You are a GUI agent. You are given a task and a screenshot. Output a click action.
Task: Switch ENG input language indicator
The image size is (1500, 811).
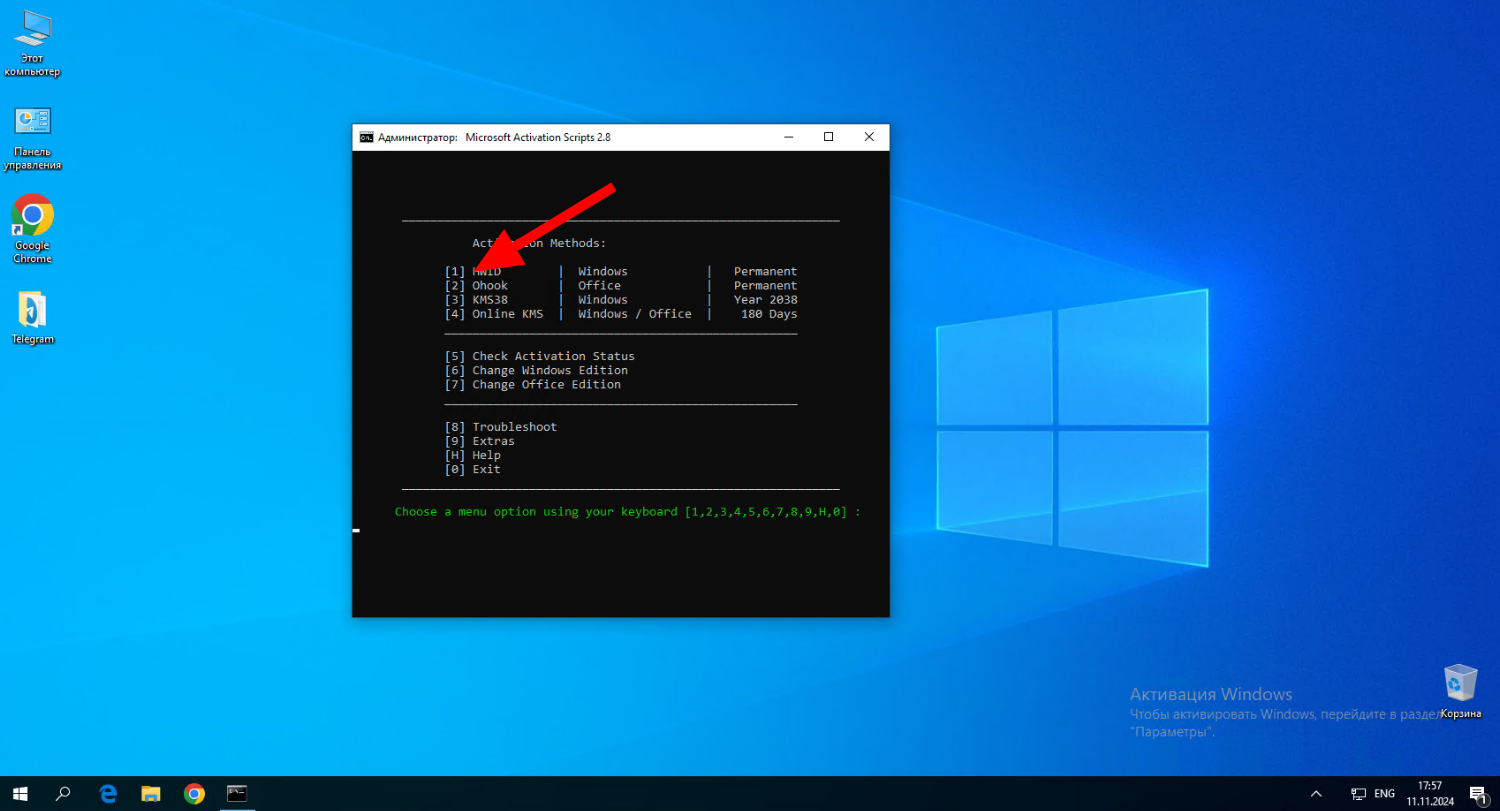[x=1385, y=794]
